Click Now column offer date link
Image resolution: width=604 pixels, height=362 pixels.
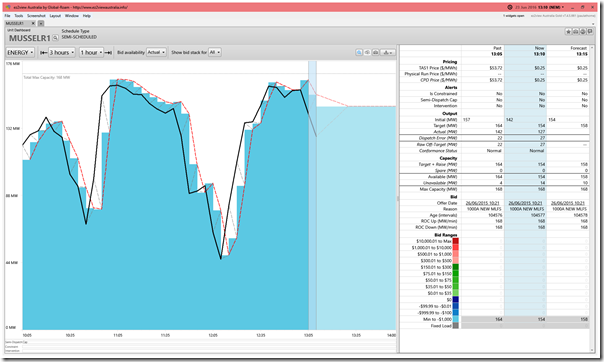pos(525,203)
